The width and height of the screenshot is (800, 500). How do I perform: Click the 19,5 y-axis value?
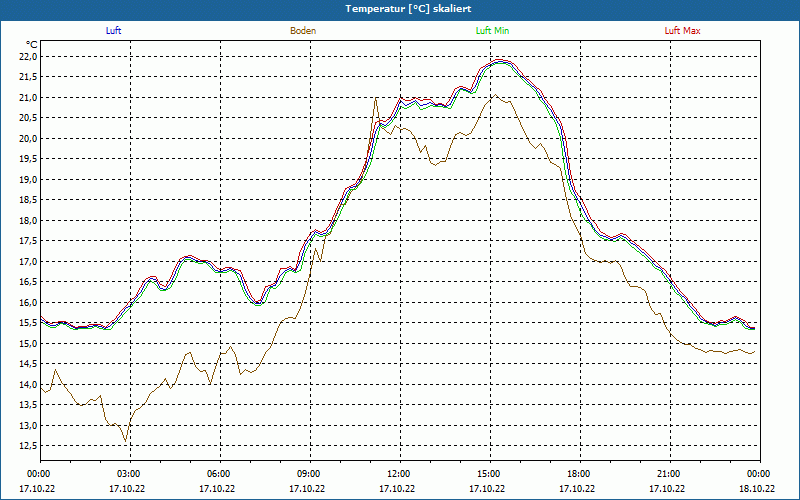click(x=27, y=159)
